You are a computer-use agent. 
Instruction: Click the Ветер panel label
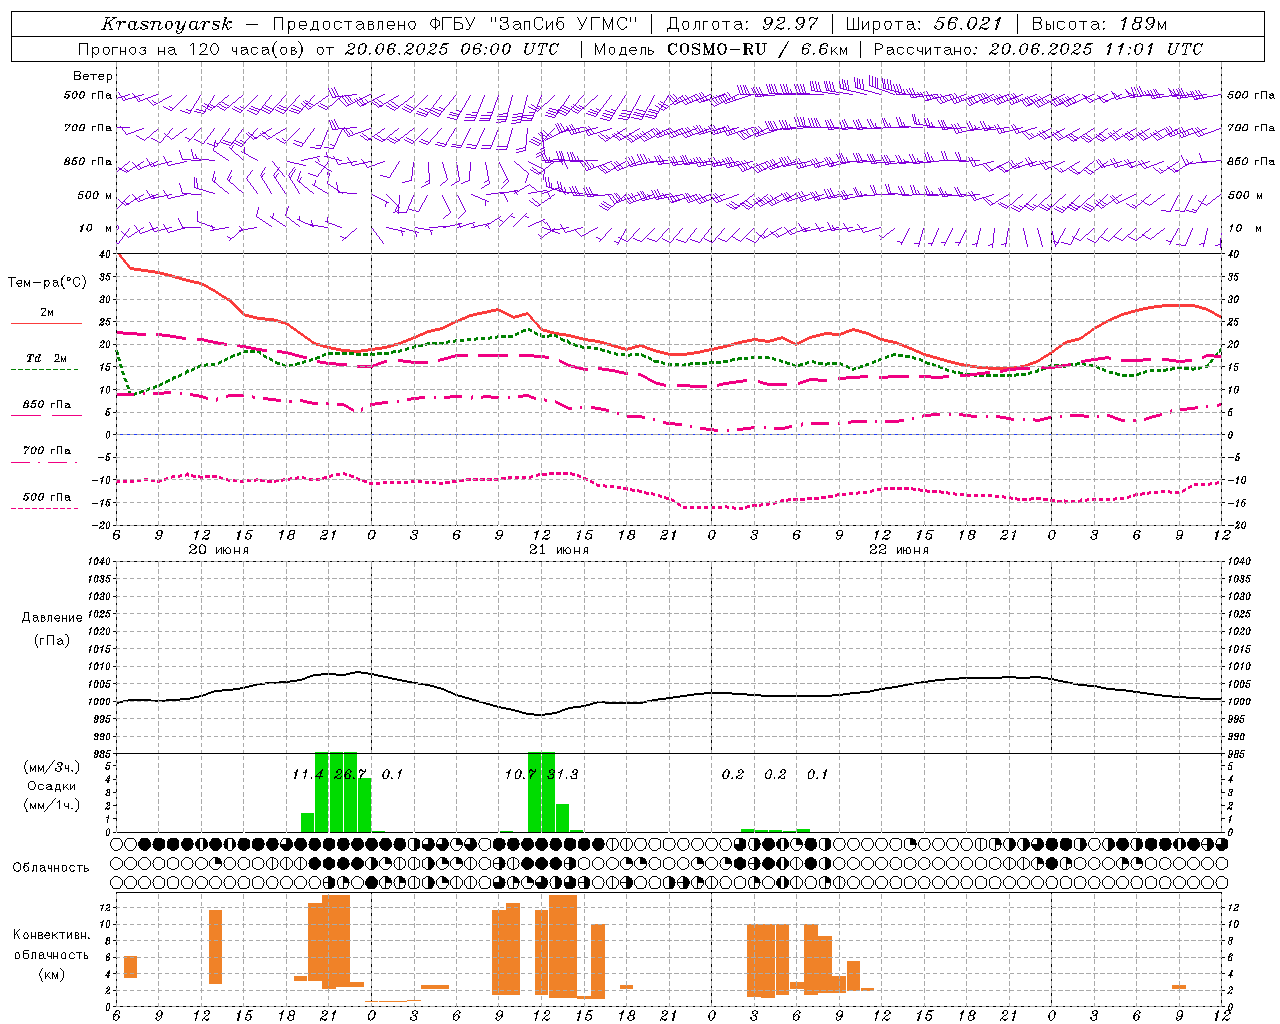pyautogui.click(x=93, y=76)
